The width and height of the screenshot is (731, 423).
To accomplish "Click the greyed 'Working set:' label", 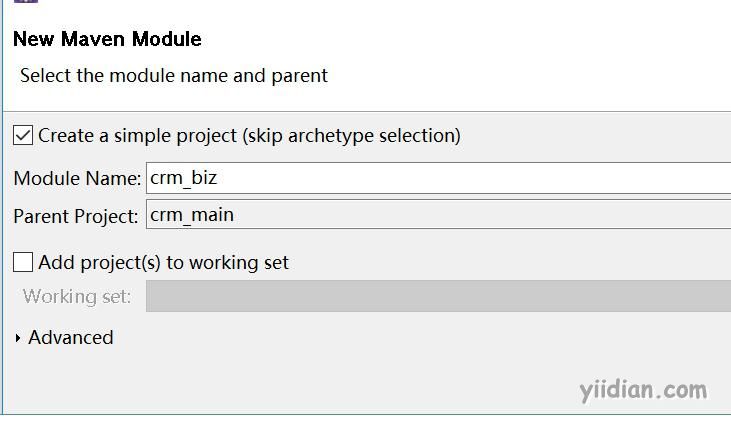I will tap(77, 297).
